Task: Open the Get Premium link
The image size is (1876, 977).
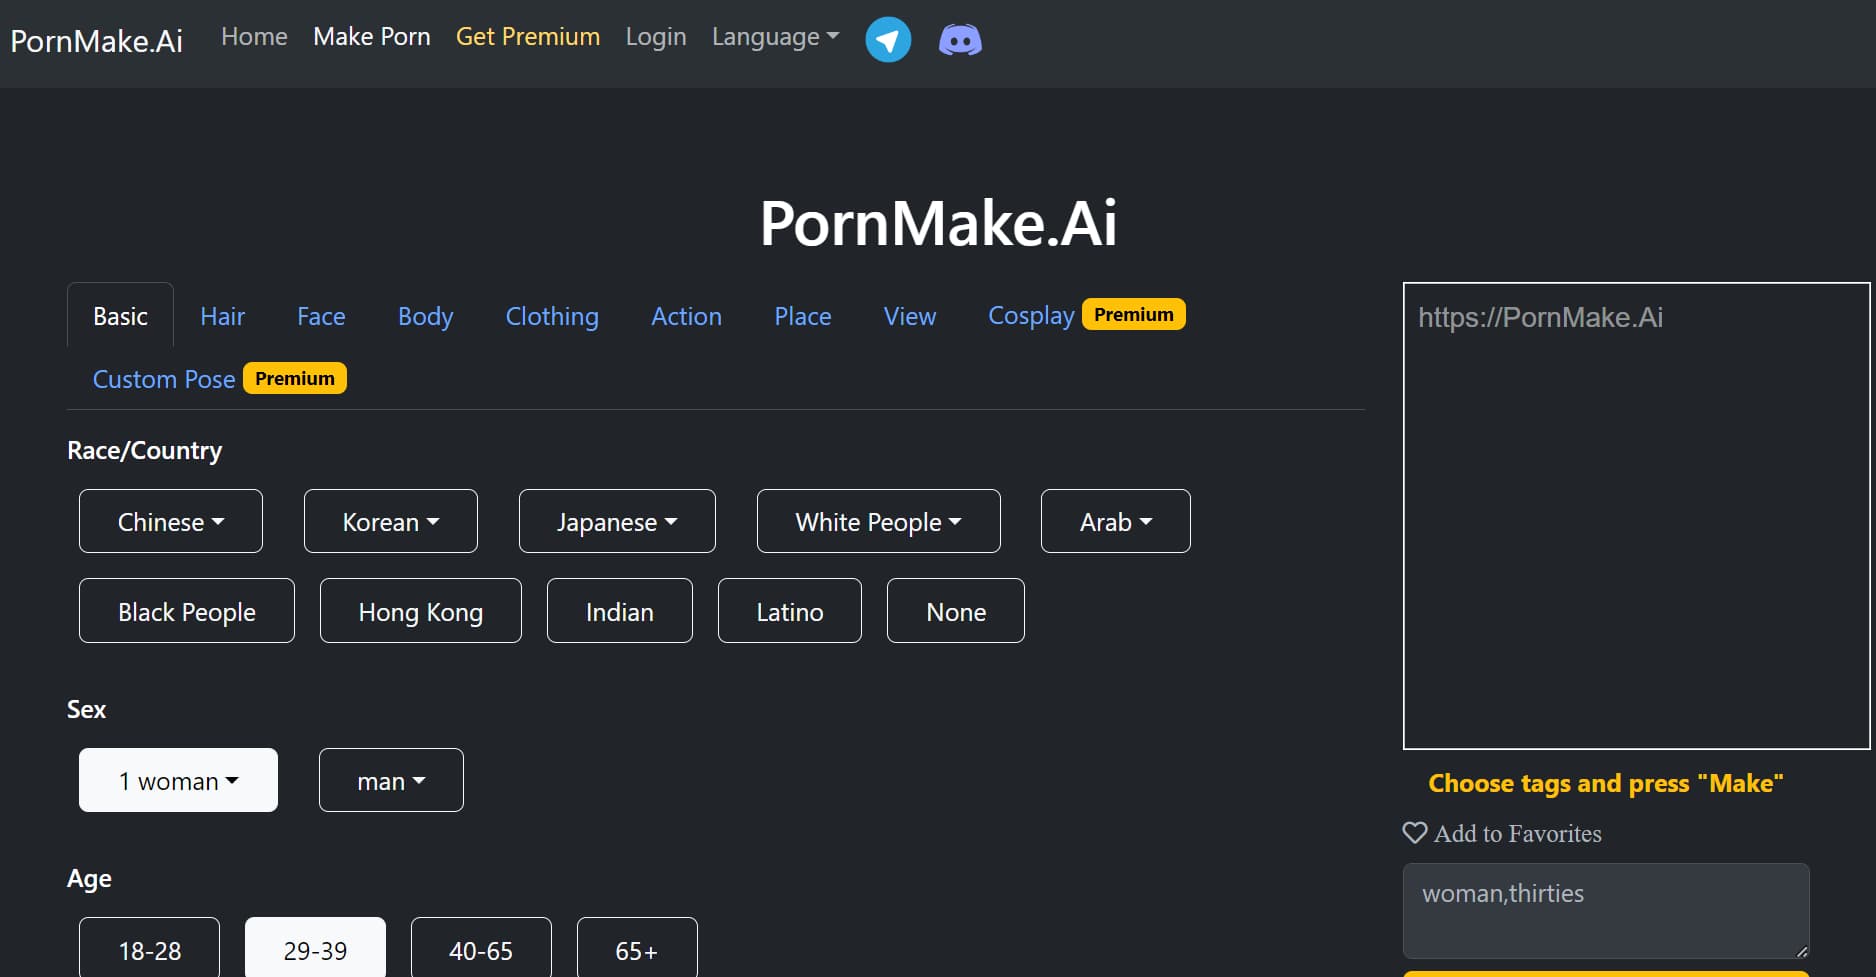Action: (528, 37)
